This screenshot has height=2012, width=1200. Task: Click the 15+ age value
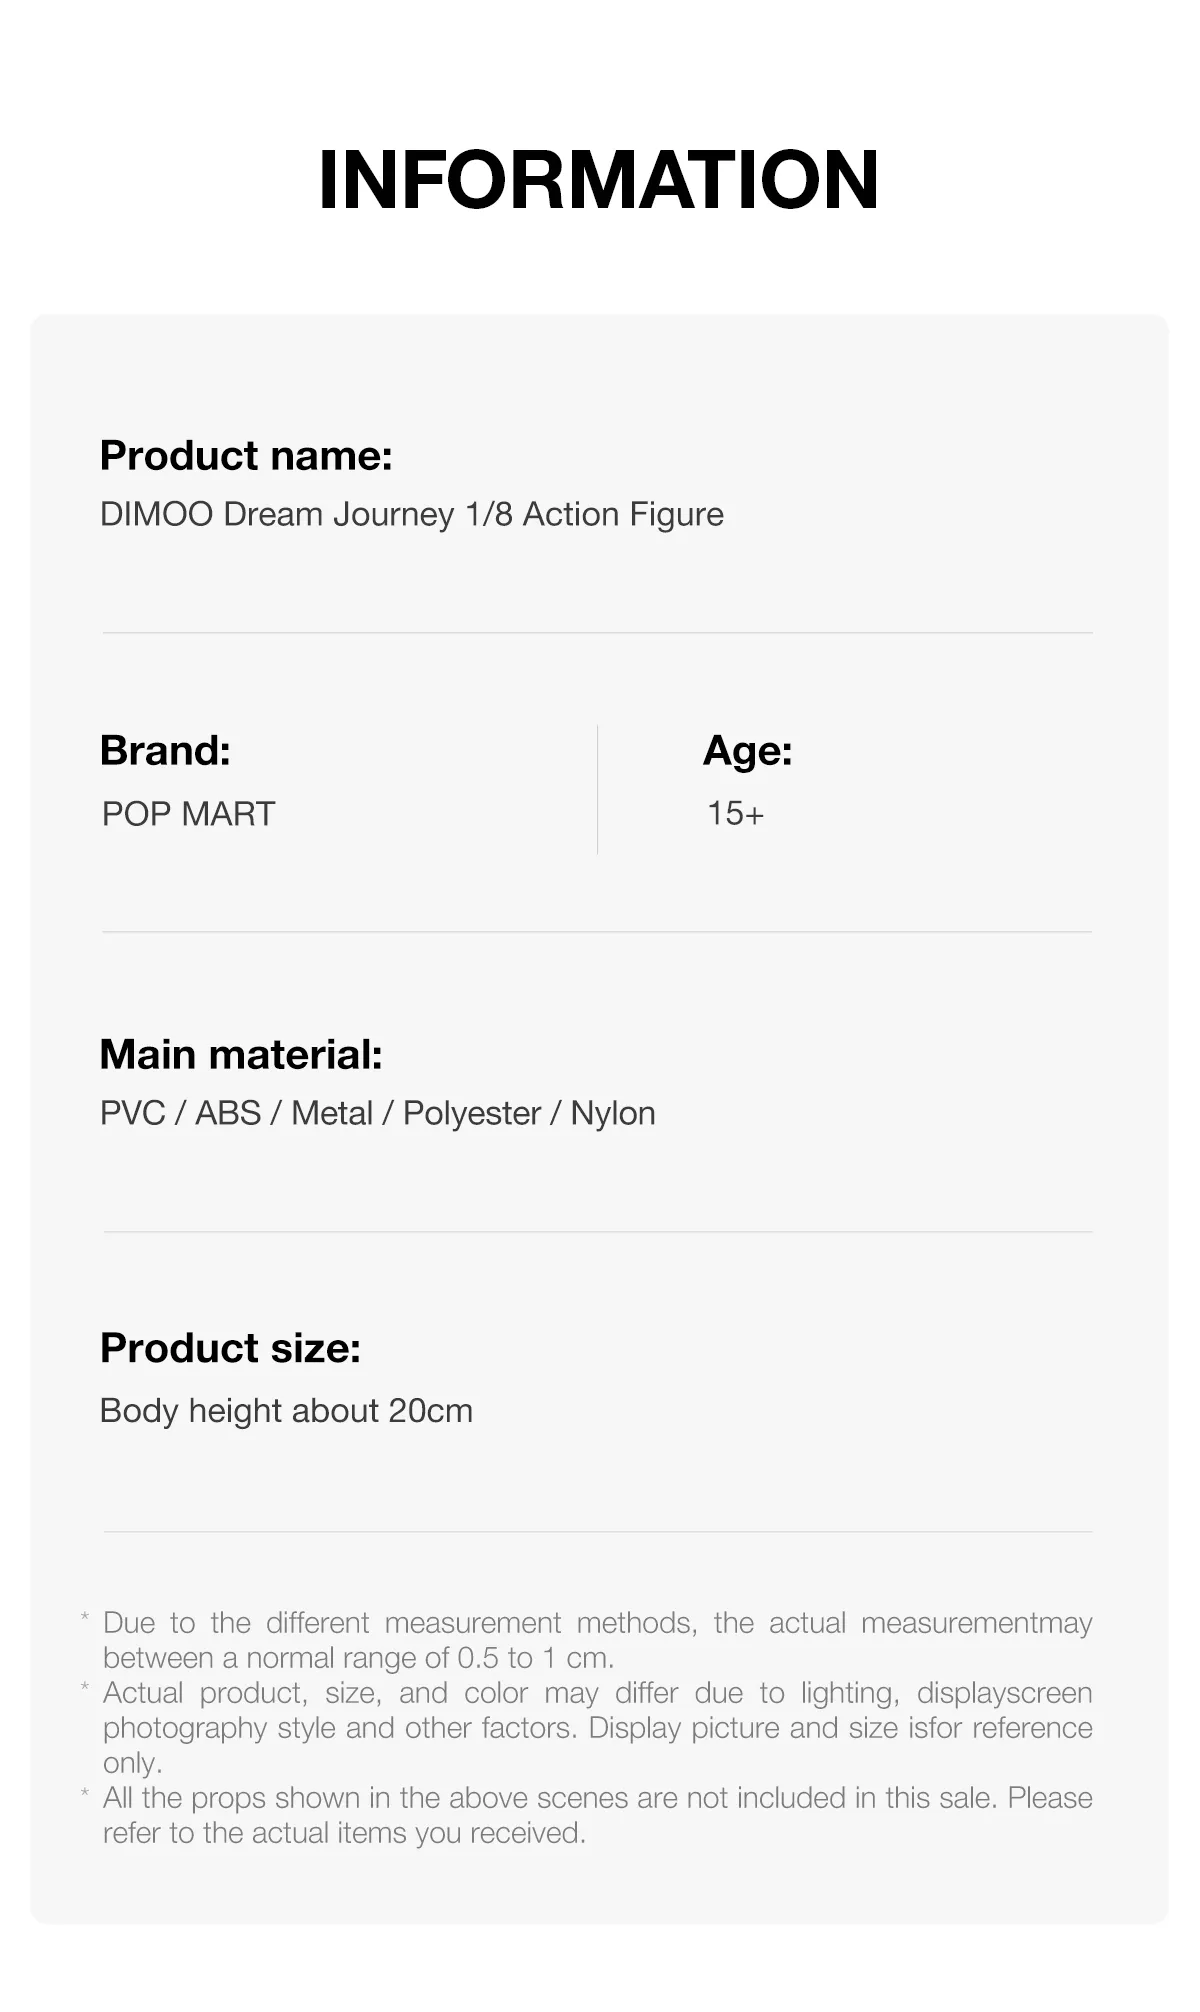click(x=735, y=814)
